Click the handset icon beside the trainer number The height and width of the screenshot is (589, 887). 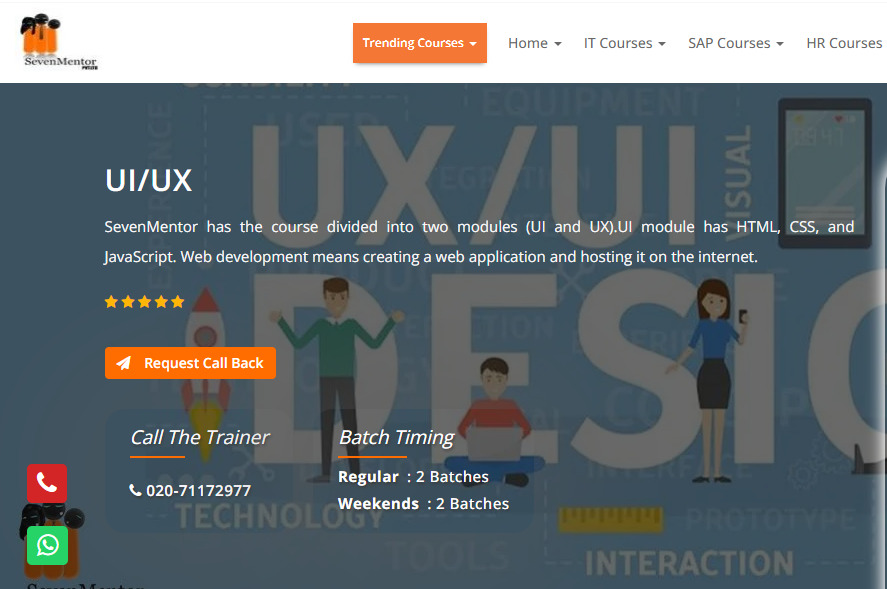pos(136,490)
